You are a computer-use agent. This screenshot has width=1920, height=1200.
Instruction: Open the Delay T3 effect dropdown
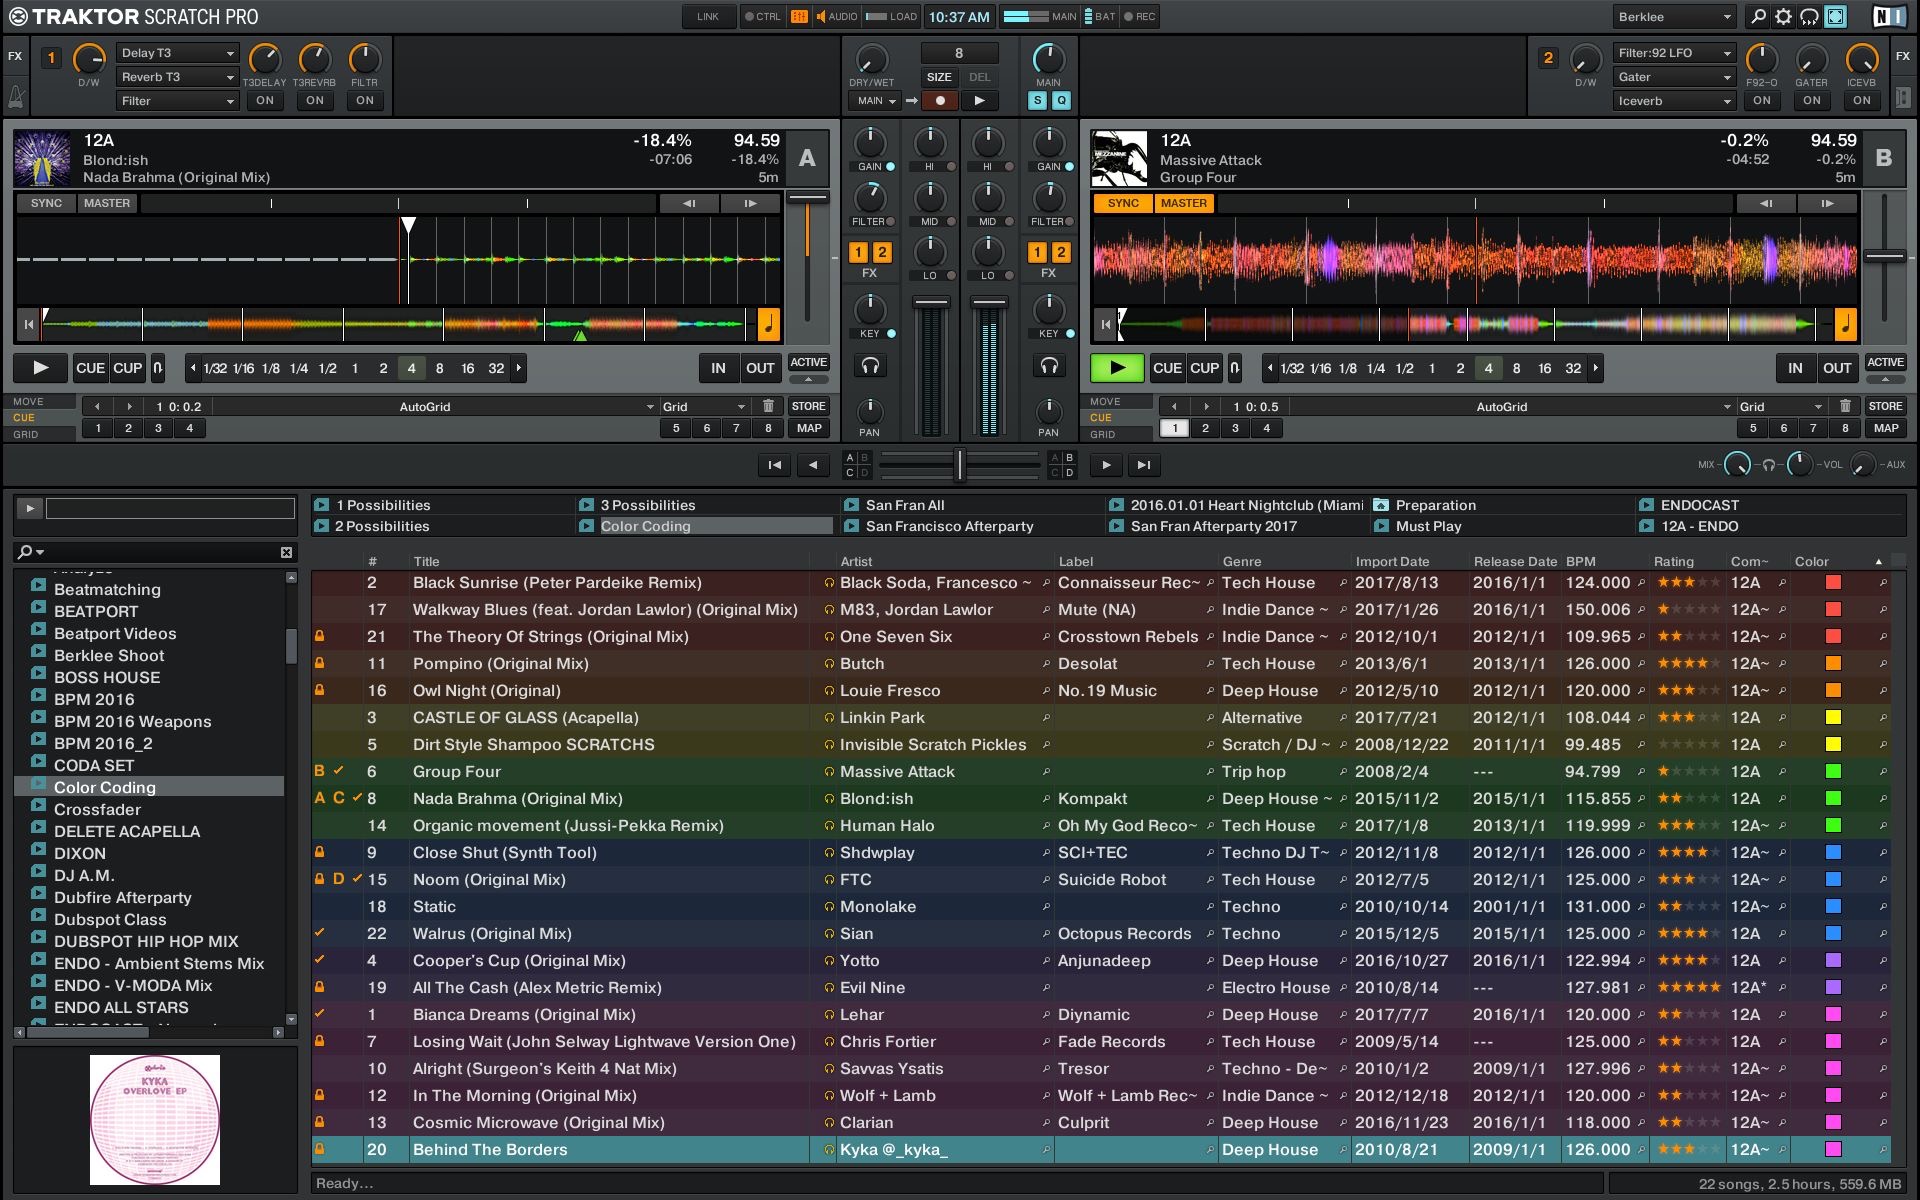tap(177, 53)
